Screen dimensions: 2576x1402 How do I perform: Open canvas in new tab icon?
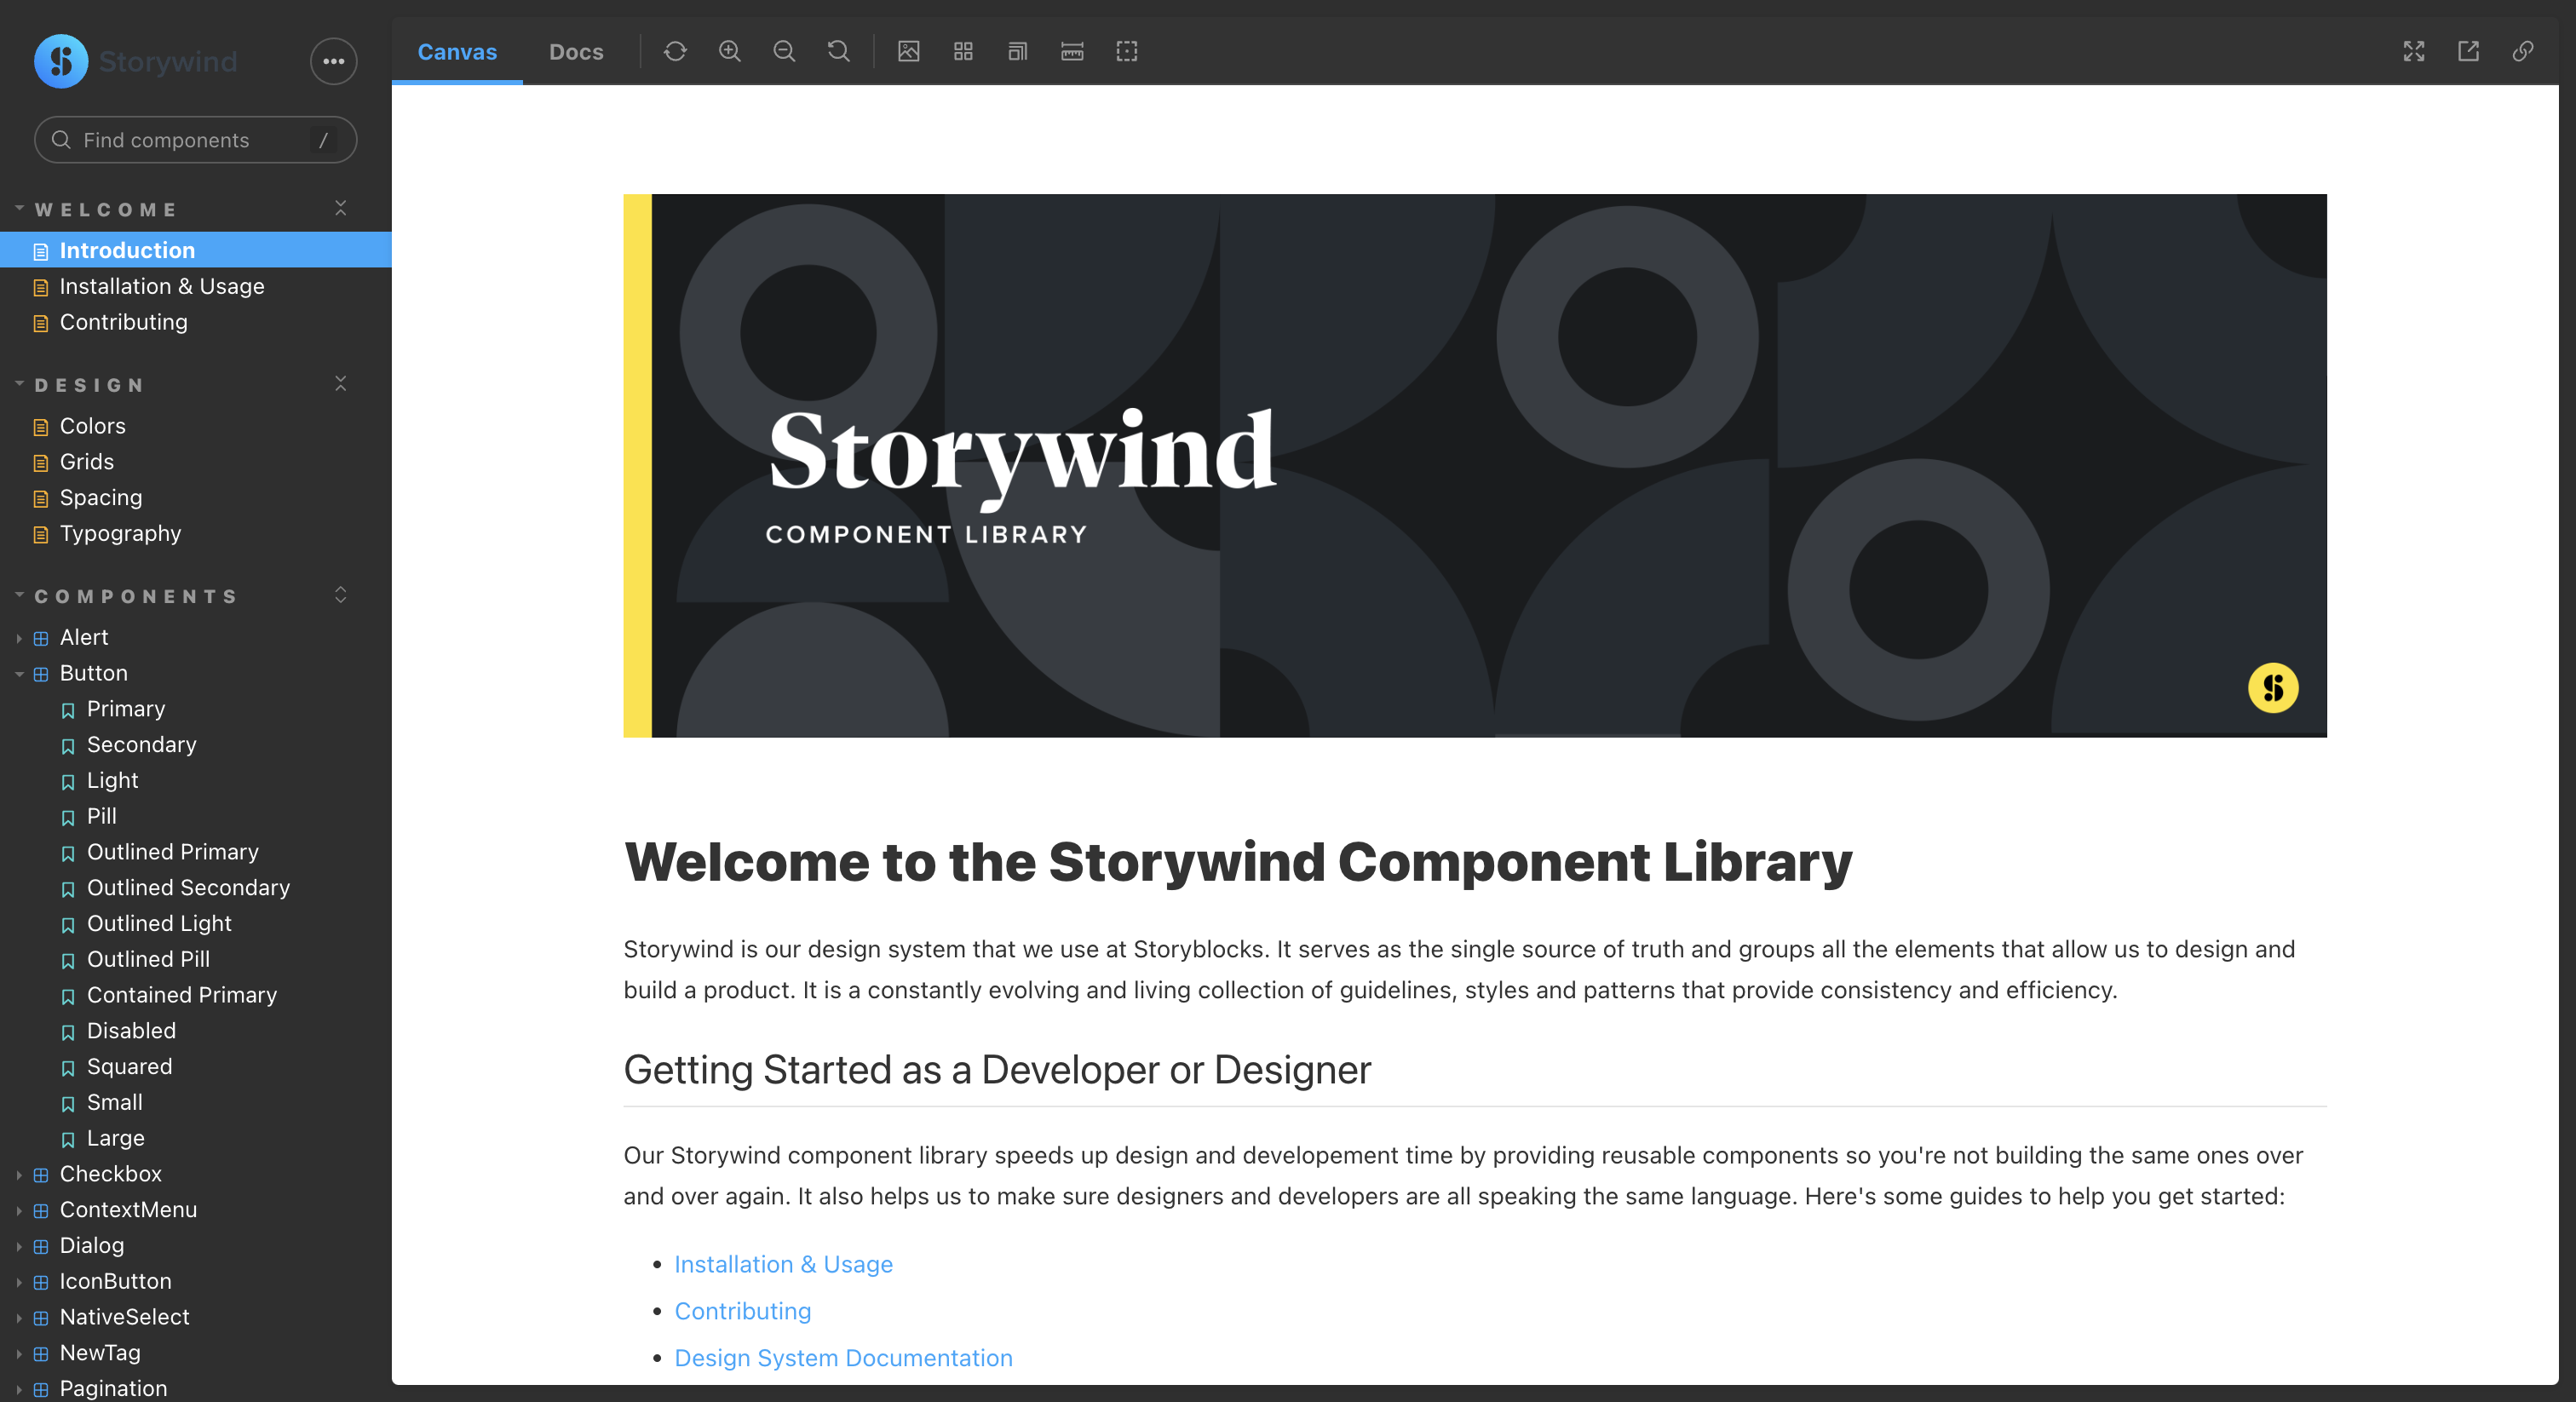pos(2468,51)
